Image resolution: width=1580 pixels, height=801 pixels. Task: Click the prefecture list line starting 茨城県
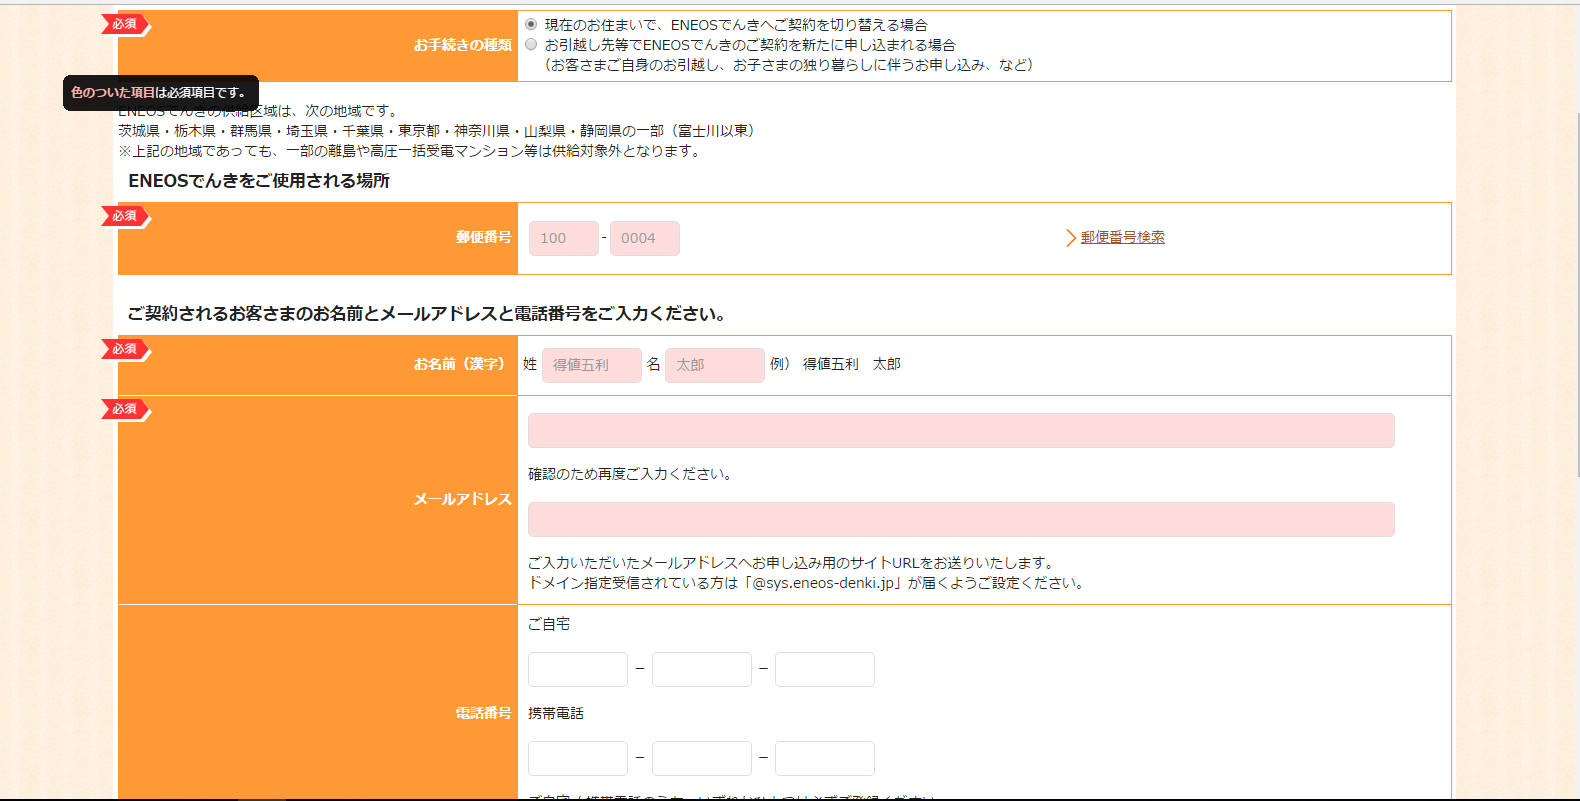click(439, 131)
